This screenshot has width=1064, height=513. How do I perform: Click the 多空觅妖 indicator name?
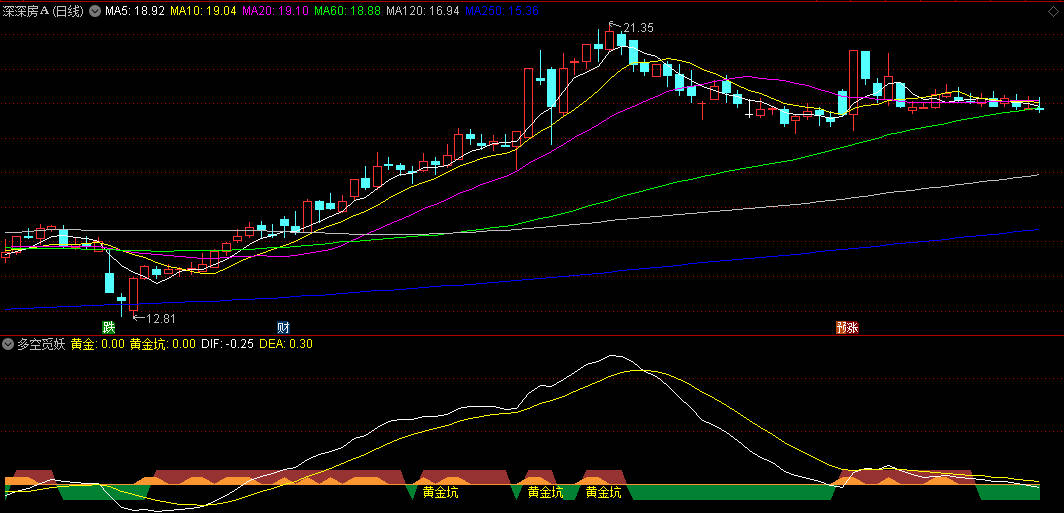pos(41,344)
